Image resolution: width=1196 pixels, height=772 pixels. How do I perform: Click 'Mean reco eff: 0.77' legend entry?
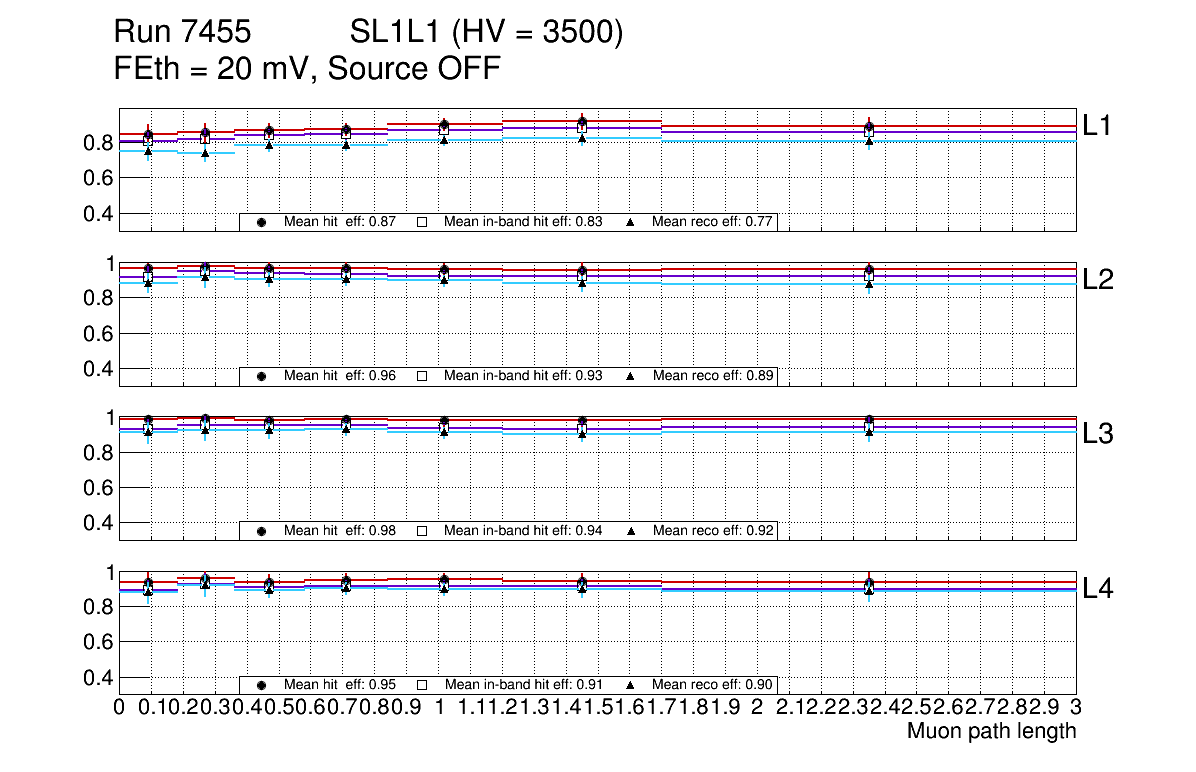tap(714, 222)
